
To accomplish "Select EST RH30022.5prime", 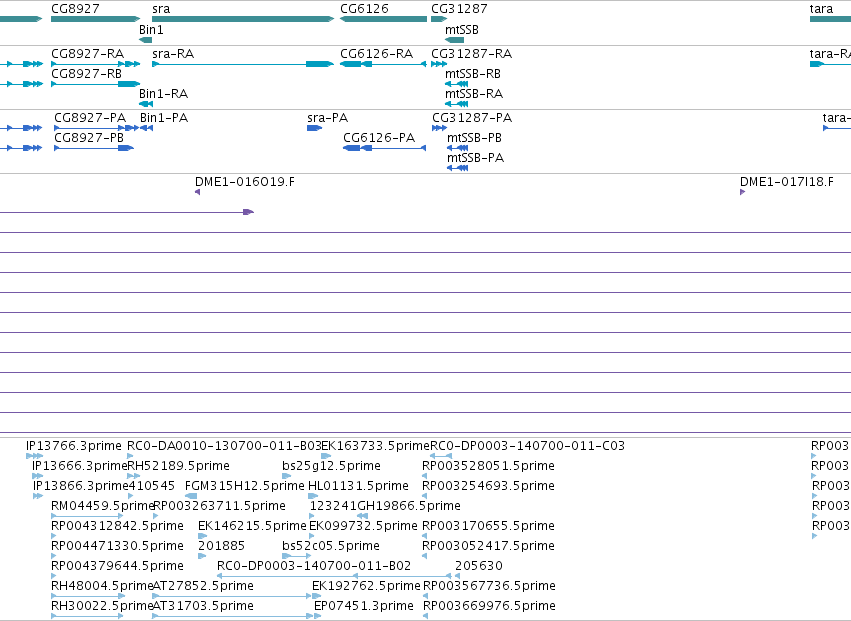I will (x=88, y=617).
